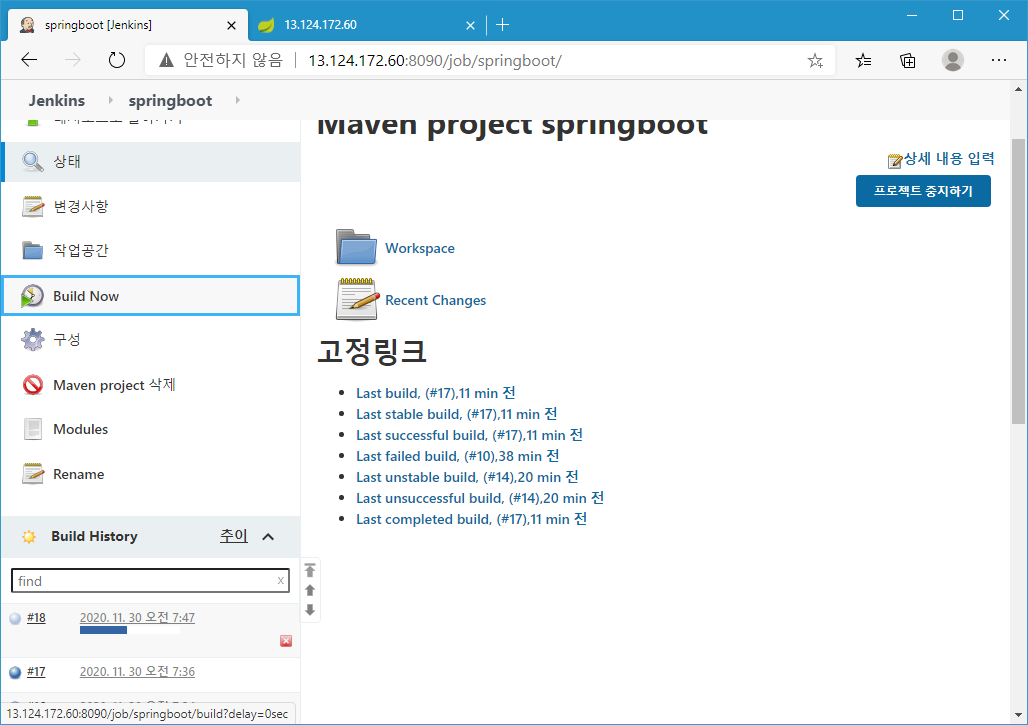Click the folder icon beside 작업공간
This screenshot has width=1028, height=725.
click(x=32, y=250)
